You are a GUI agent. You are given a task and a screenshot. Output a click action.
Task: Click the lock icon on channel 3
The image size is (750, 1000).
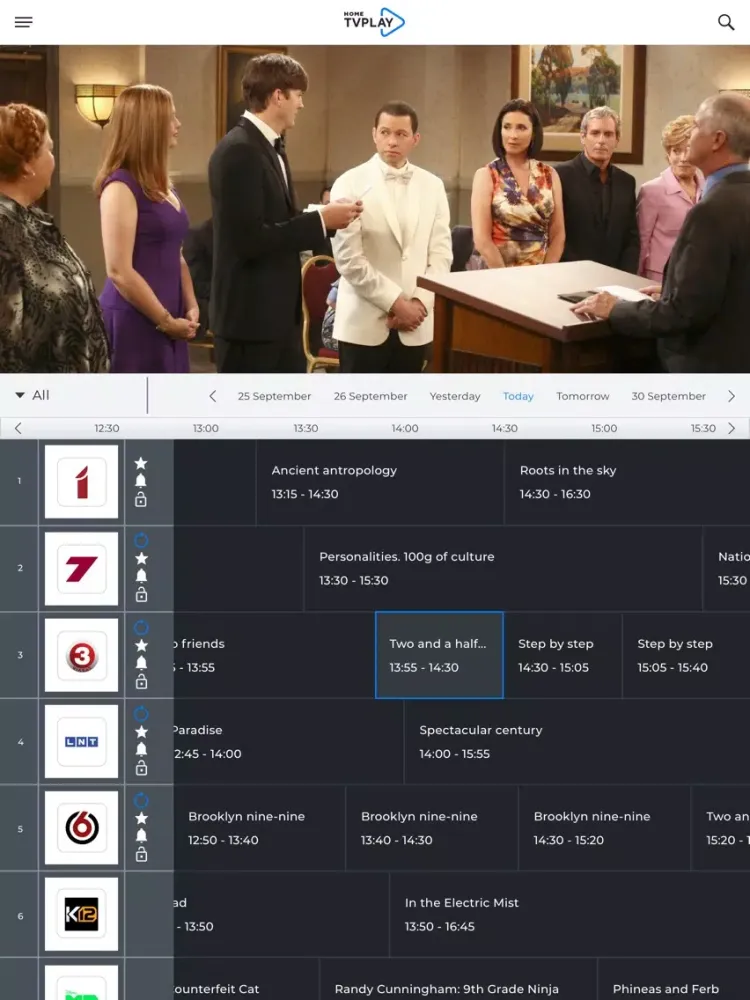(141, 682)
